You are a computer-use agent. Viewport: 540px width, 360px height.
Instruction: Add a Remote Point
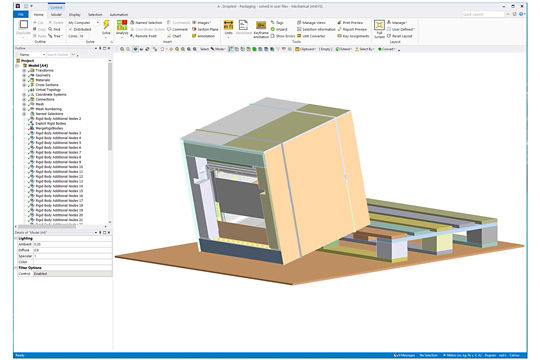point(143,36)
